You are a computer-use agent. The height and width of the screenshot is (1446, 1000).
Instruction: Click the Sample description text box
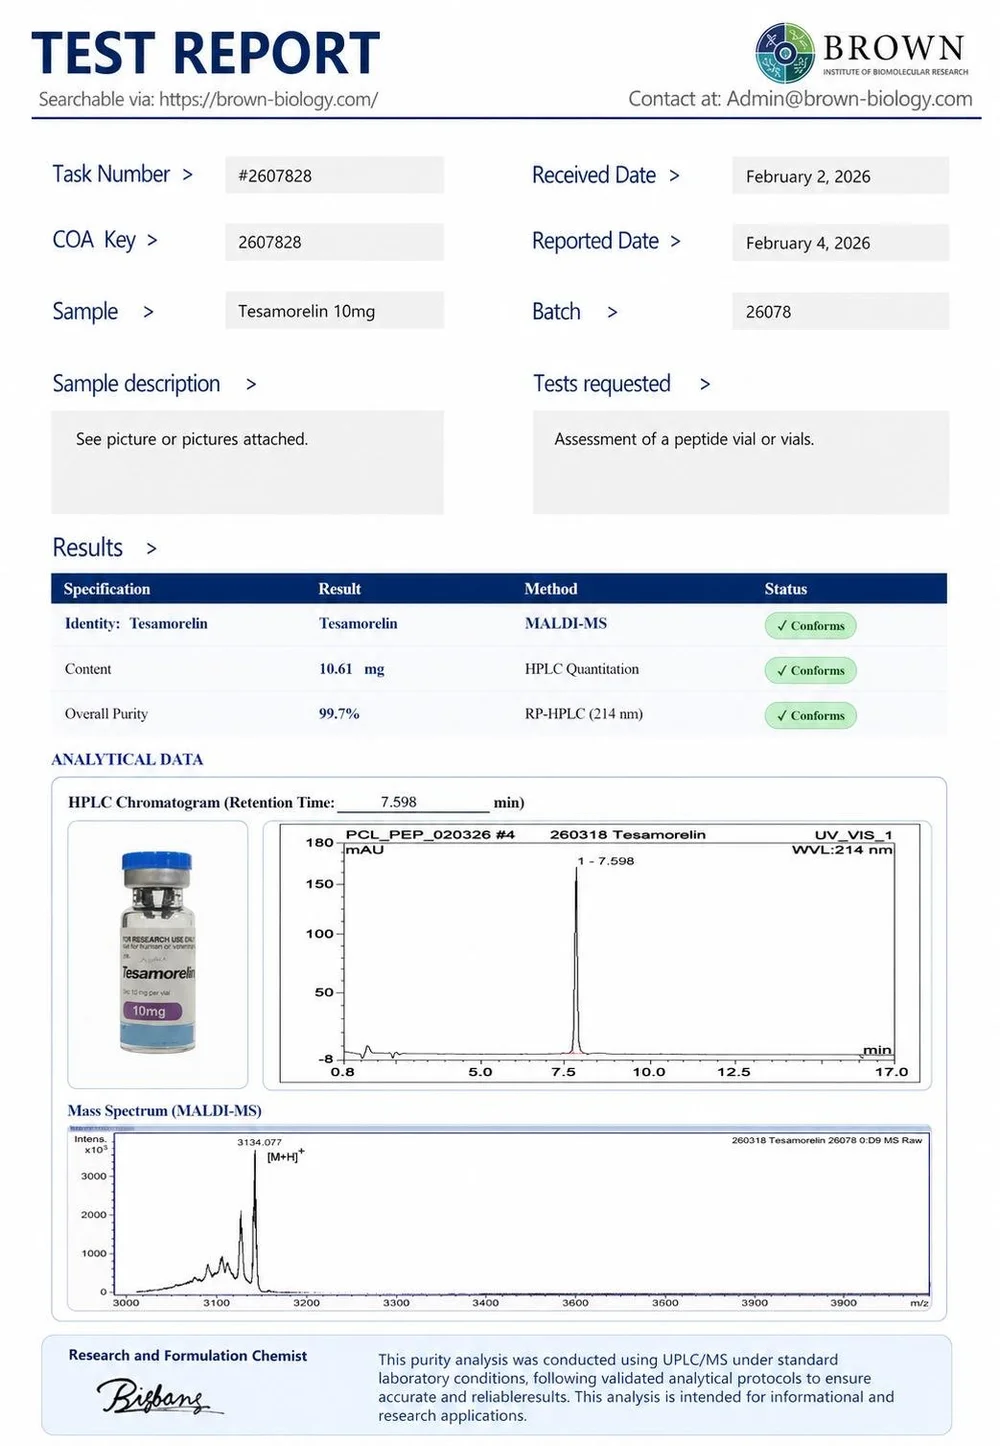point(247,462)
